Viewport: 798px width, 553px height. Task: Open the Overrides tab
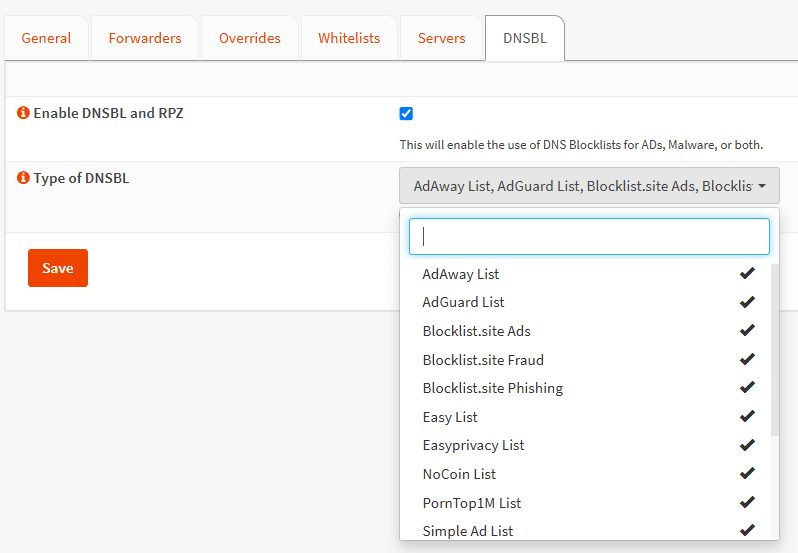(250, 38)
